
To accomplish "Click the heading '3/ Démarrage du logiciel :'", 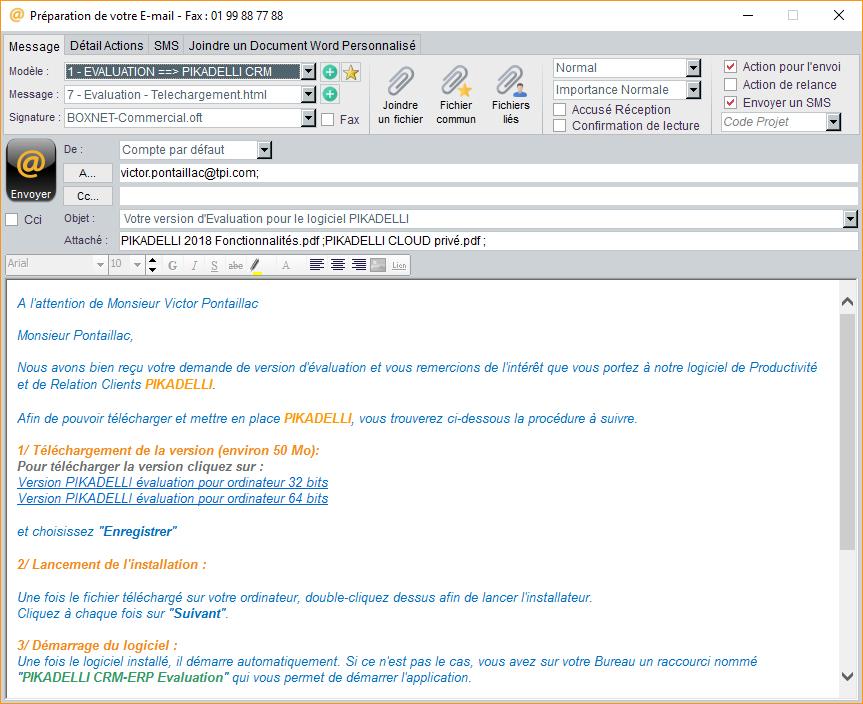I will pos(97,645).
